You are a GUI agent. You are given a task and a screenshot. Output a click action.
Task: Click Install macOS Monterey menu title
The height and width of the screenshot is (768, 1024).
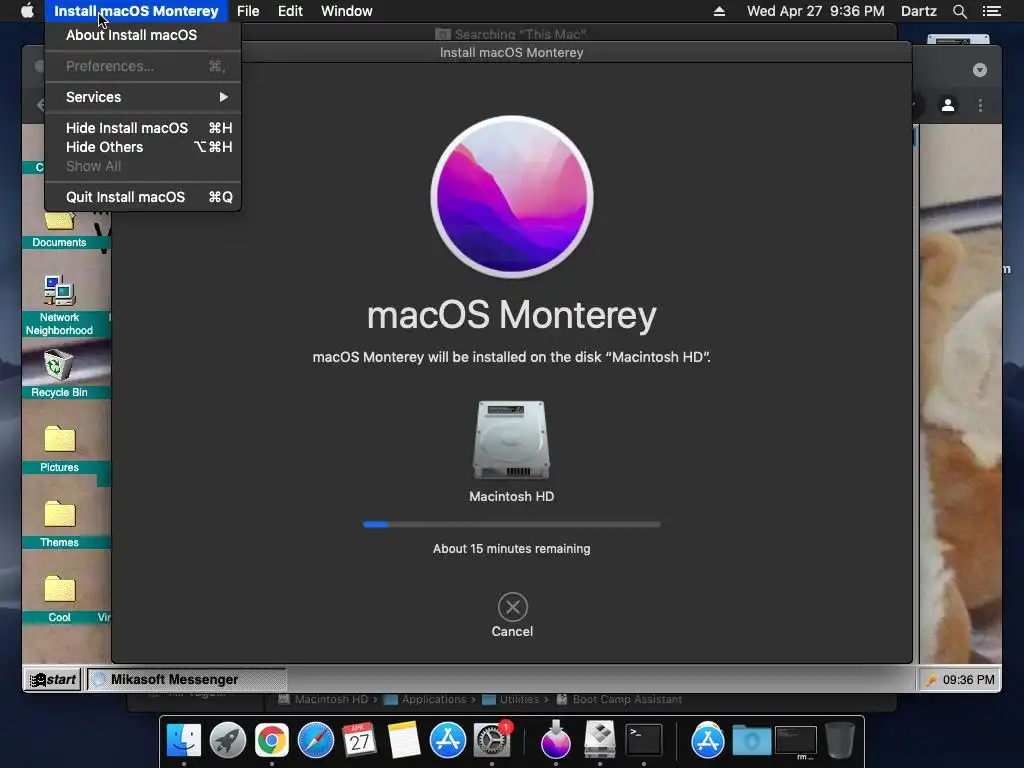tap(136, 11)
